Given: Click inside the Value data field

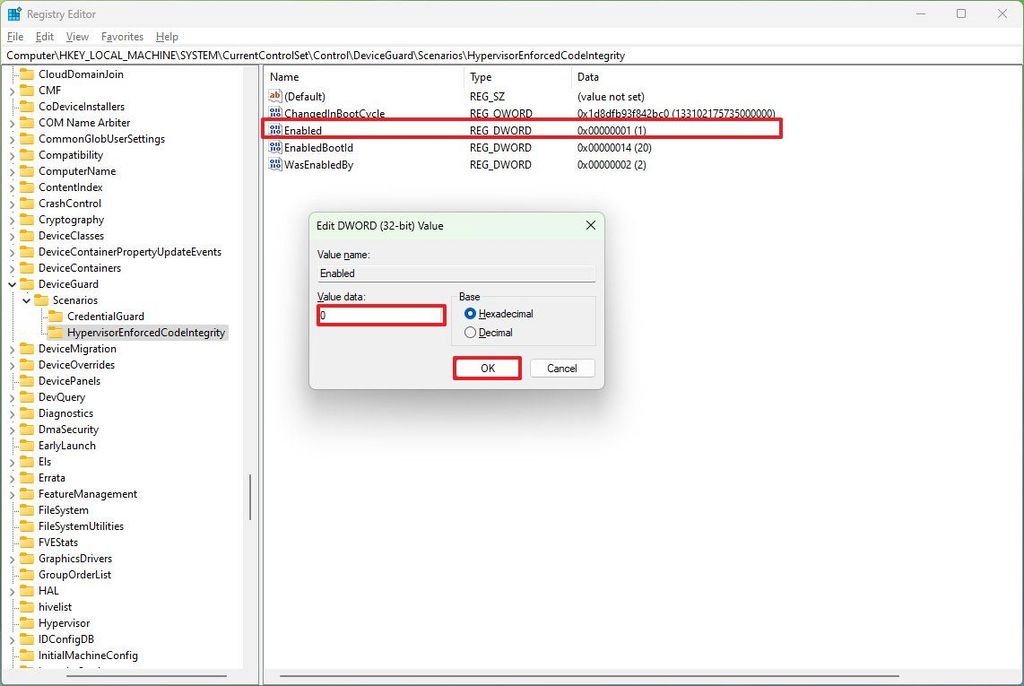Looking at the screenshot, I should tap(380, 315).
